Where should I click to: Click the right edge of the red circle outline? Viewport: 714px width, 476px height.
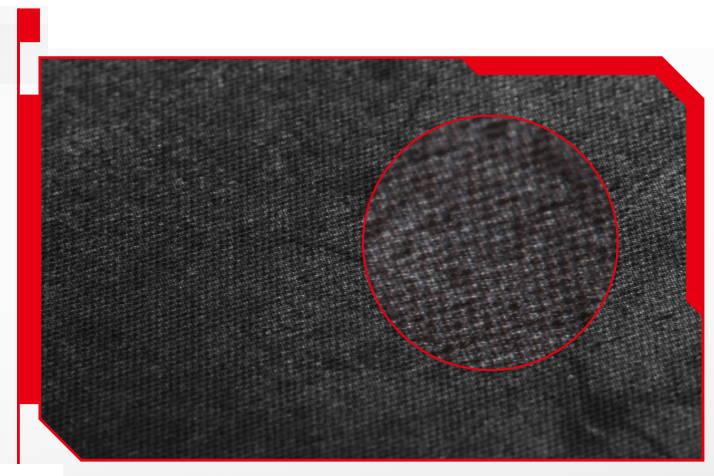618,243
